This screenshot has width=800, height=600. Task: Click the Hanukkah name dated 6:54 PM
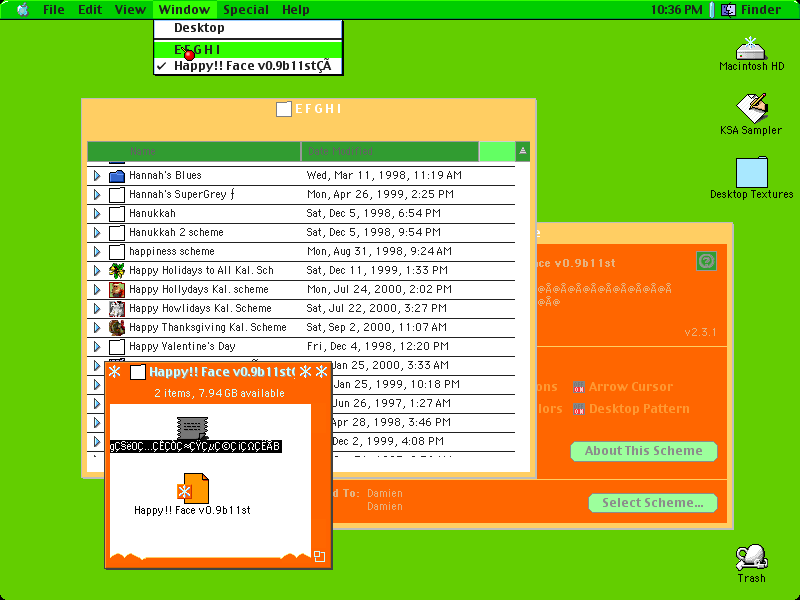pos(152,213)
